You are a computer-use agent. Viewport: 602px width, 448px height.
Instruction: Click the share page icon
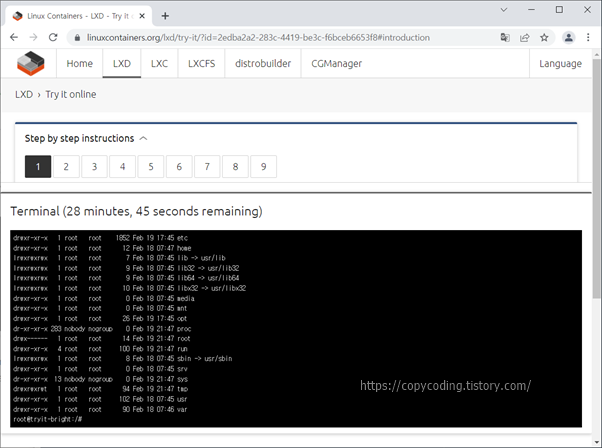coord(524,37)
